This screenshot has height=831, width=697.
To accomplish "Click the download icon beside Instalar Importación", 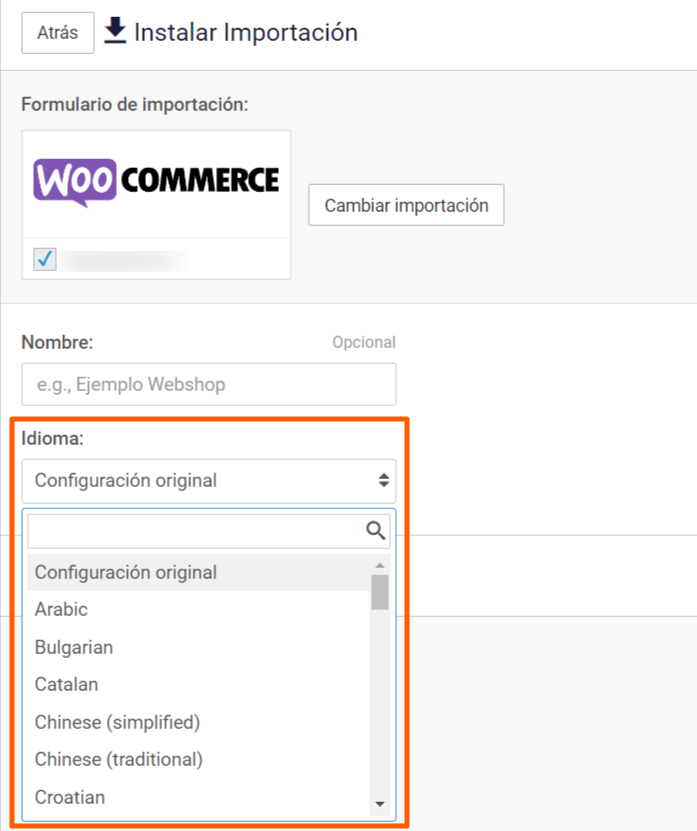I will (x=115, y=30).
